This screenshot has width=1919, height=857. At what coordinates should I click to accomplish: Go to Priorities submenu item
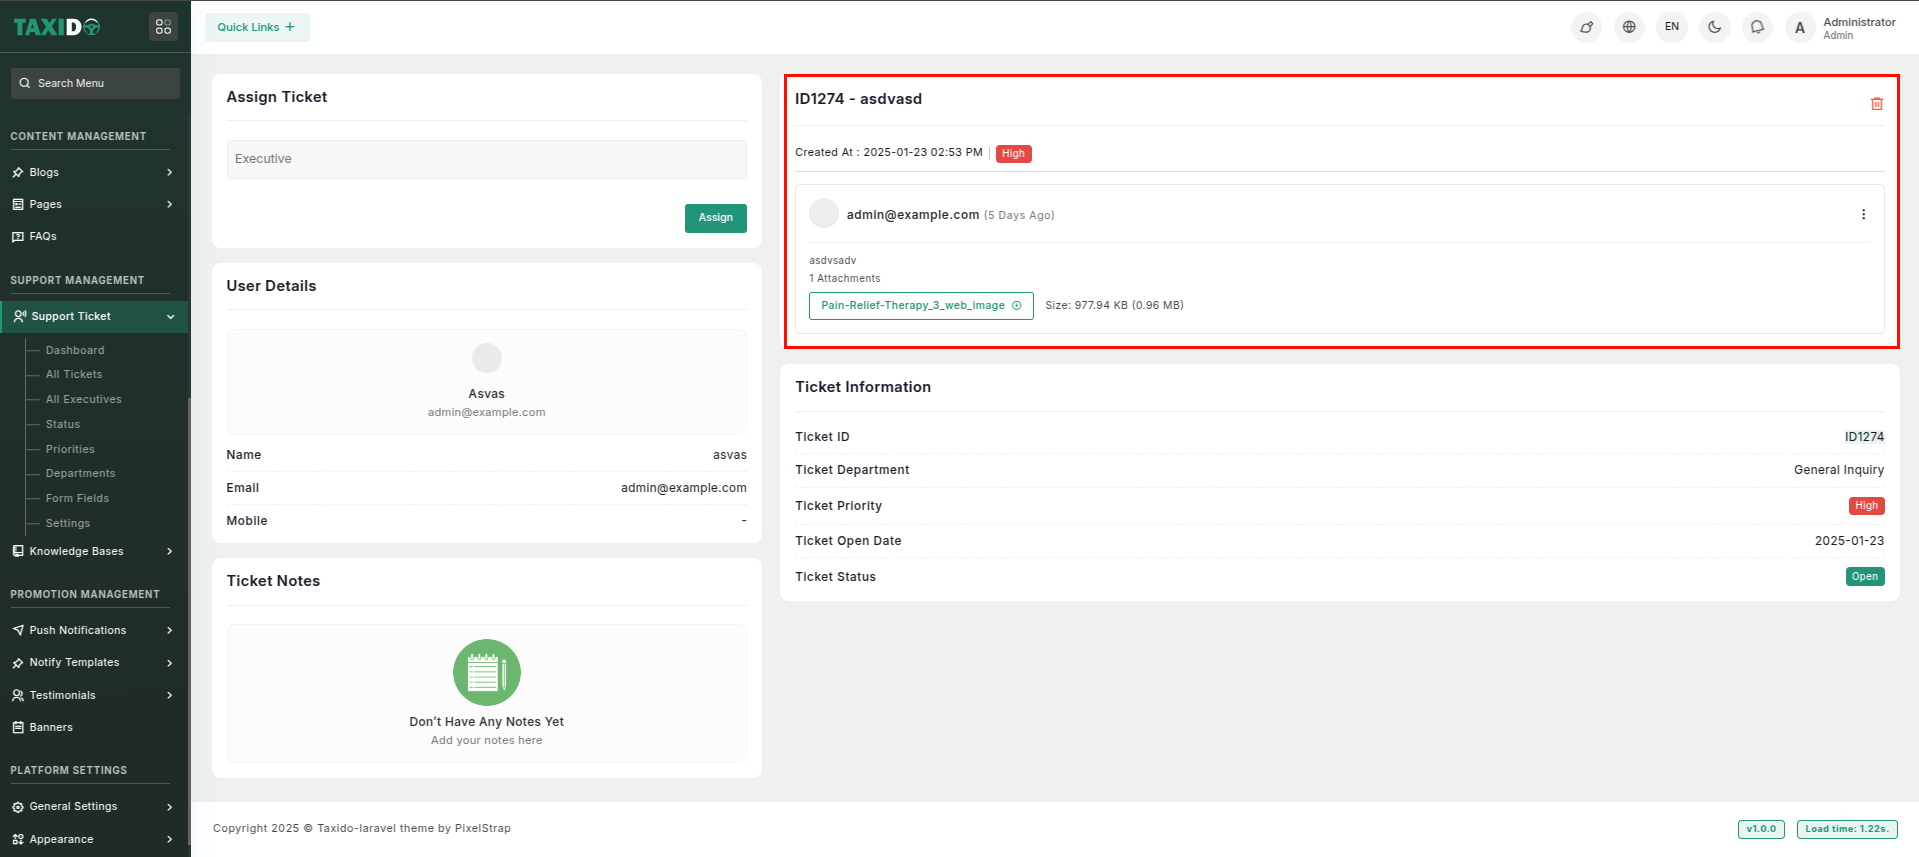(x=70, y=449)
